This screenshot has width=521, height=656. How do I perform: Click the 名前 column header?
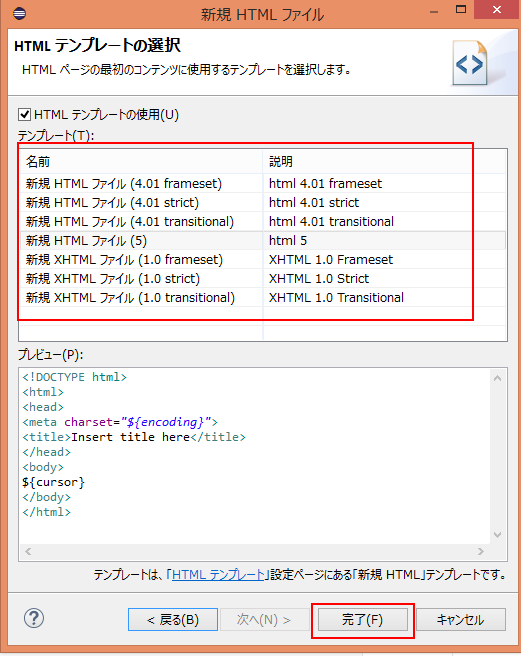tap(141, 161)
